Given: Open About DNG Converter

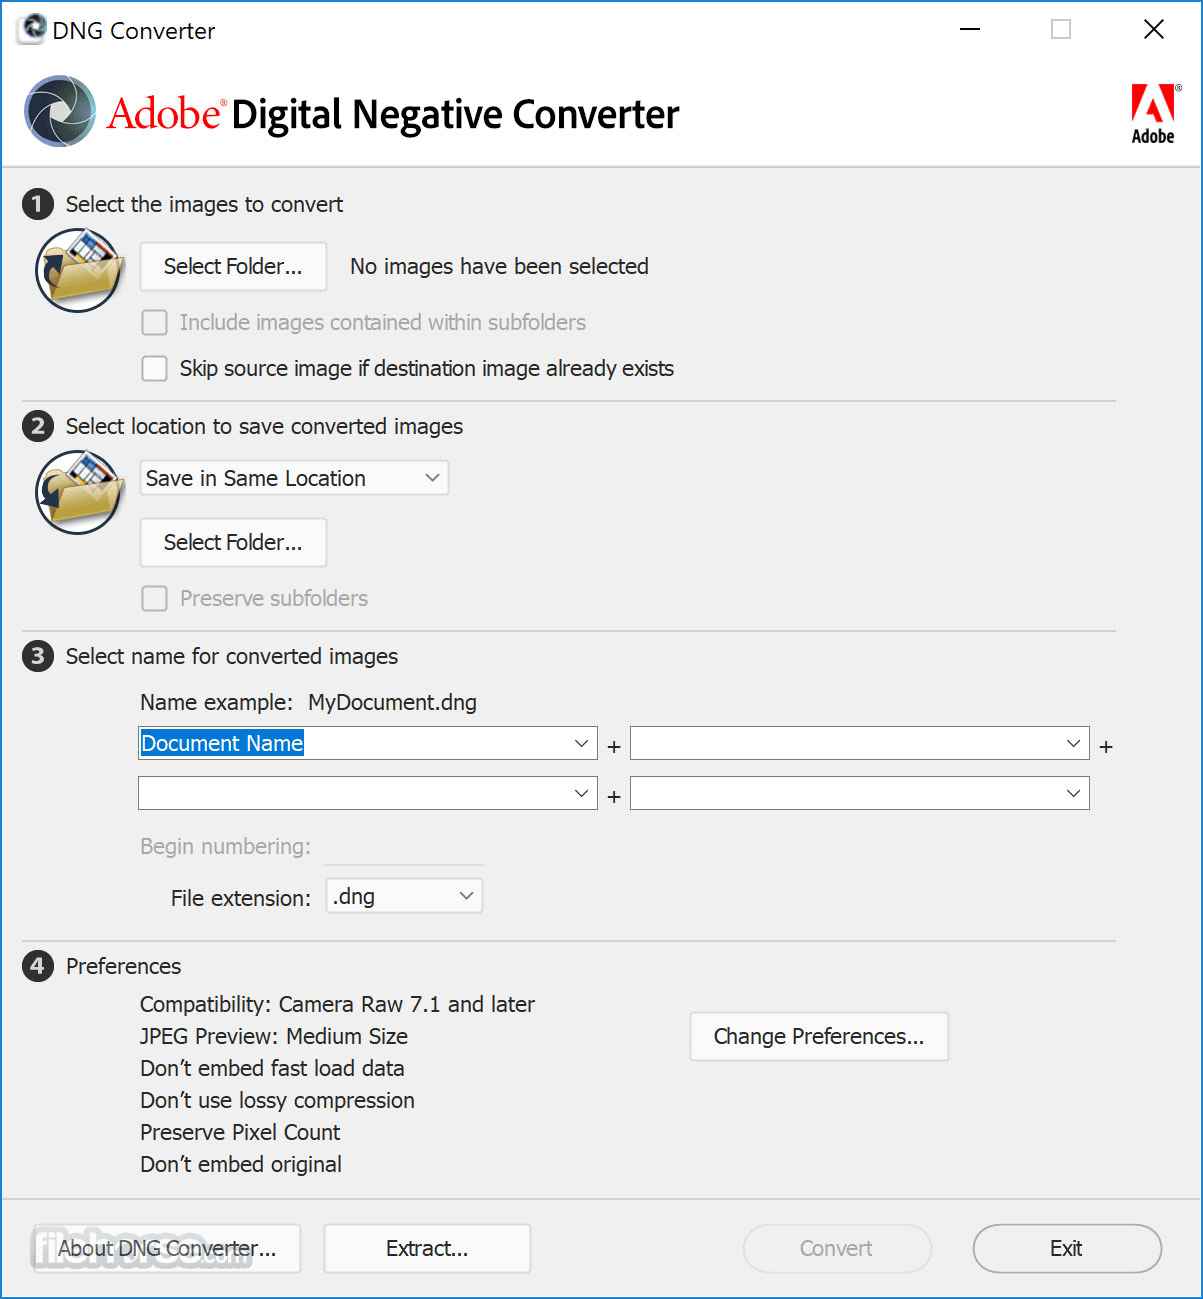Looking at the screenshot, I should pos(167,1248).
